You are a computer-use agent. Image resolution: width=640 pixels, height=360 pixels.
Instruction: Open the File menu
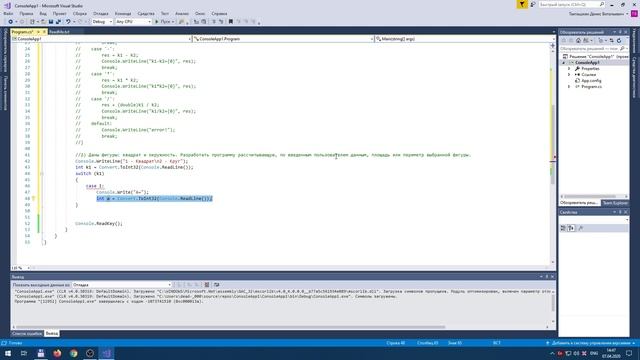click(8, 13)
